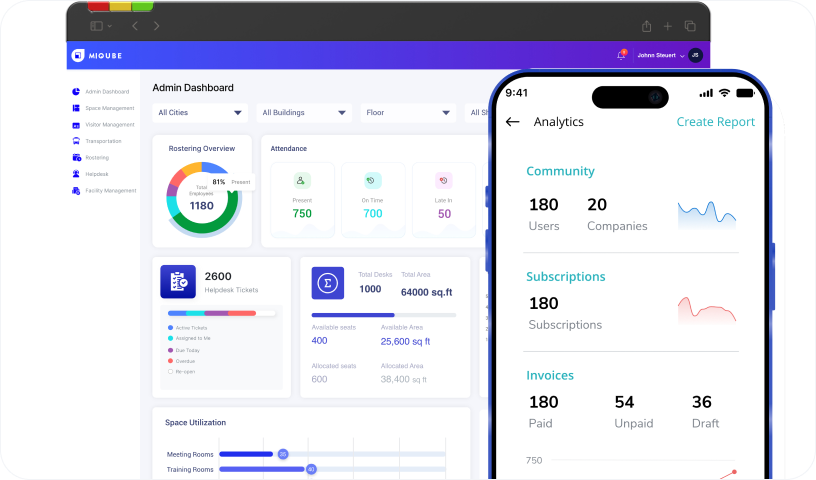Click the Training Rooms utilization slider handle
Viewport: 816px width, 480px height.
(311, 469)
